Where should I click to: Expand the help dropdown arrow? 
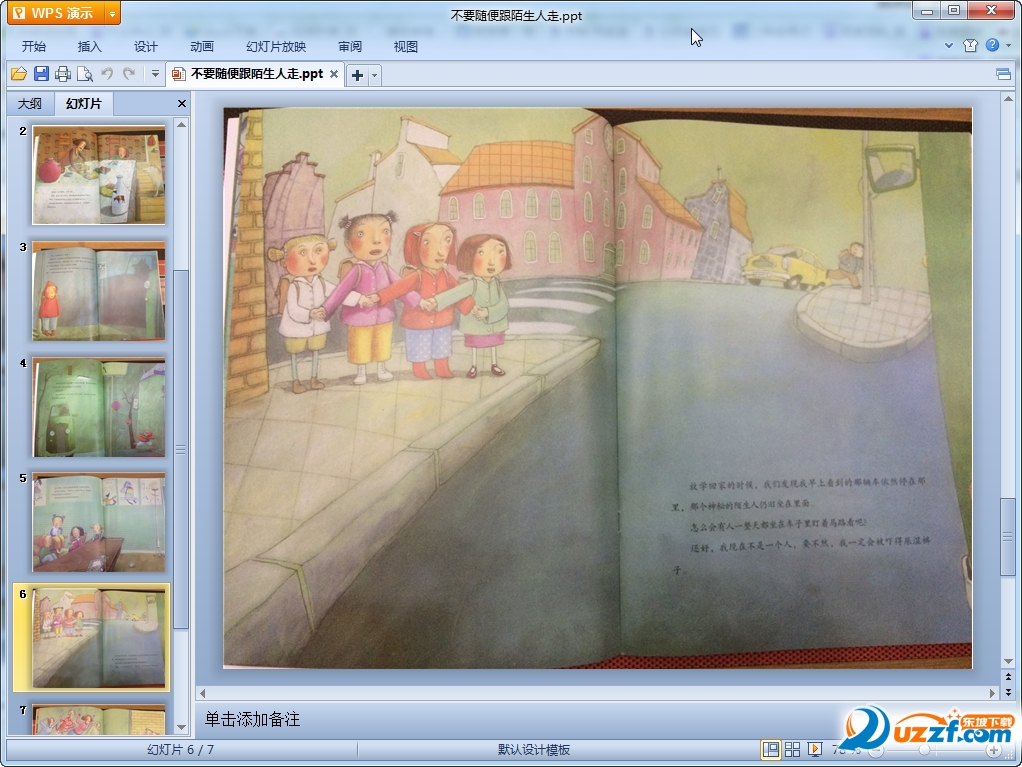click(1008, 46)
